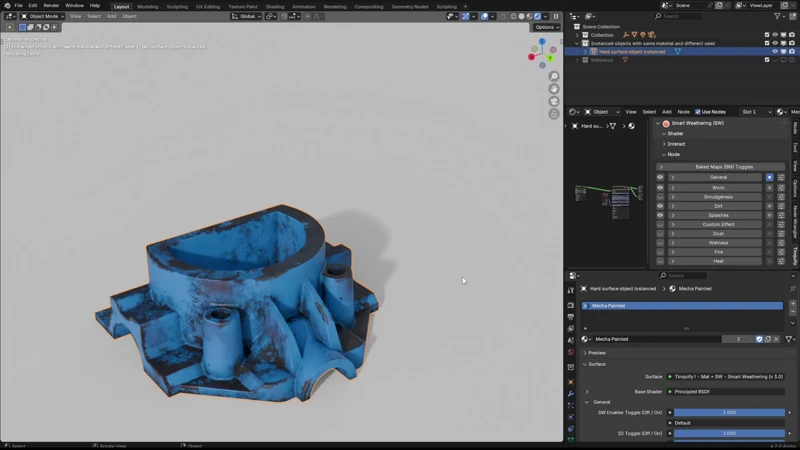Open the viewport Options dropdown
Screen dimensions: 800x450
(547, 27)
